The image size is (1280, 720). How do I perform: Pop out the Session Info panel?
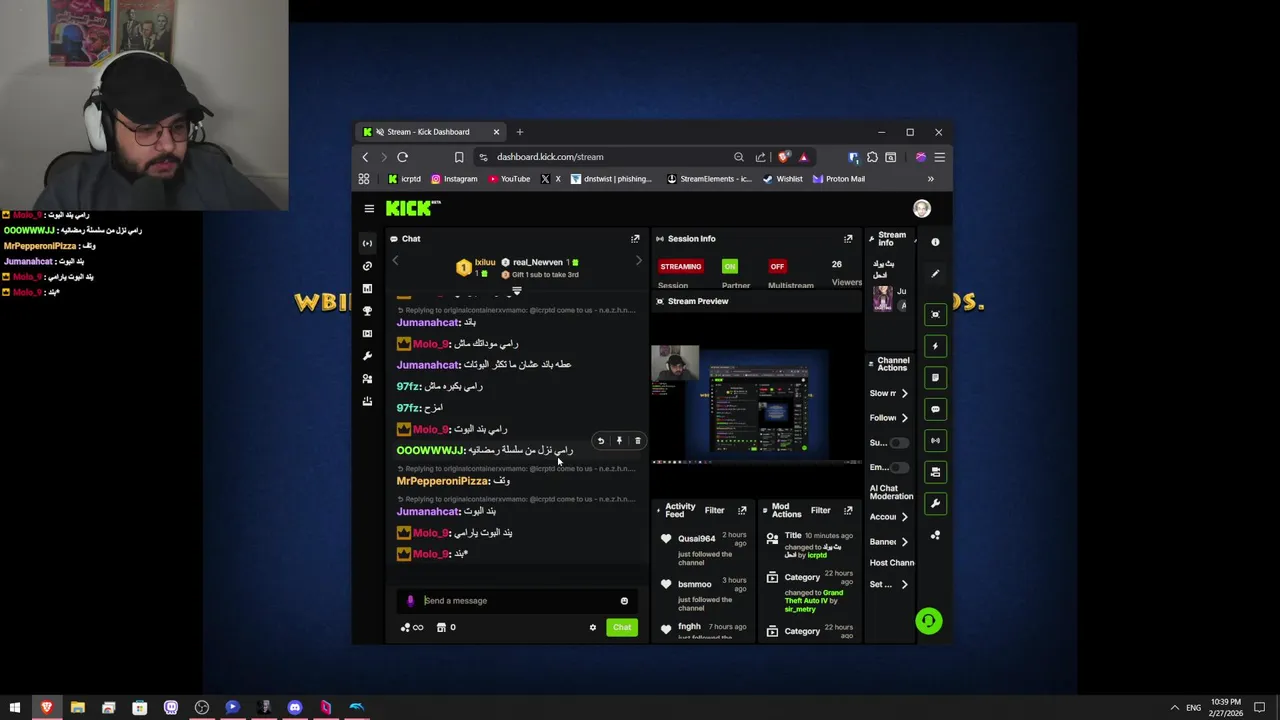(x=848, y=239)
